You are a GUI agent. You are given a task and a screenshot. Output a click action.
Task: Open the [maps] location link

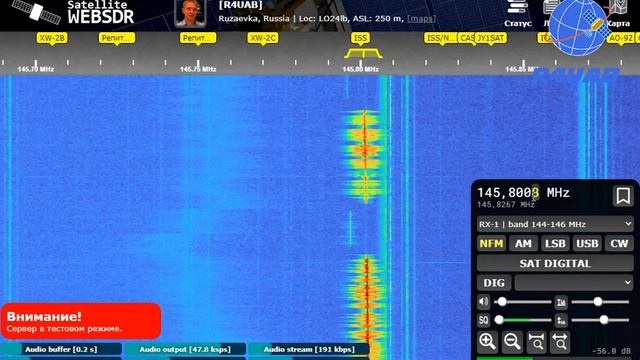pyautogui.click(x=421, y=18)
